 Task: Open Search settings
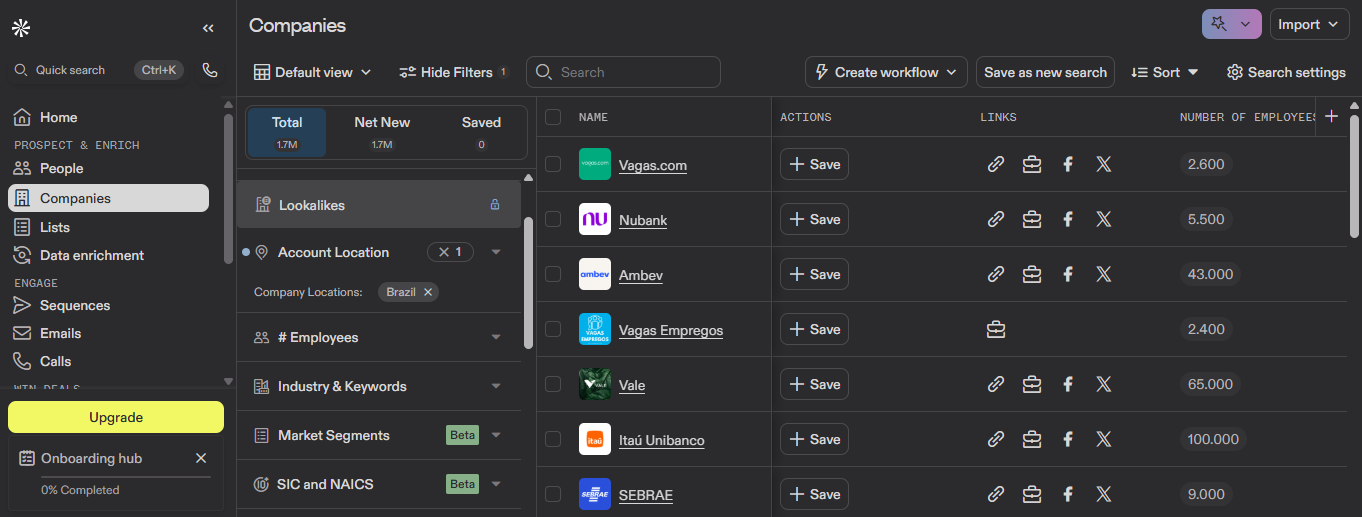click(x=1286, y=72)
